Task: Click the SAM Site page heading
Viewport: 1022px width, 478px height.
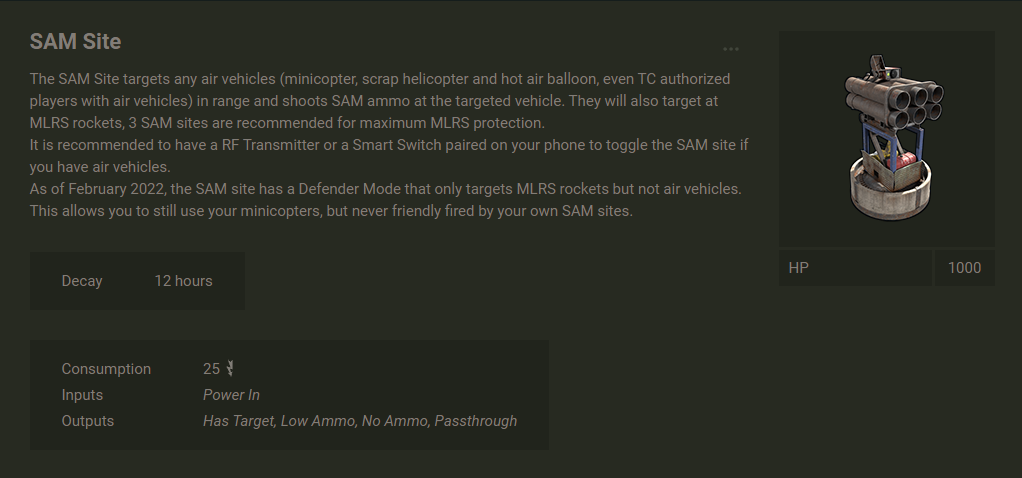Action: 75,42
